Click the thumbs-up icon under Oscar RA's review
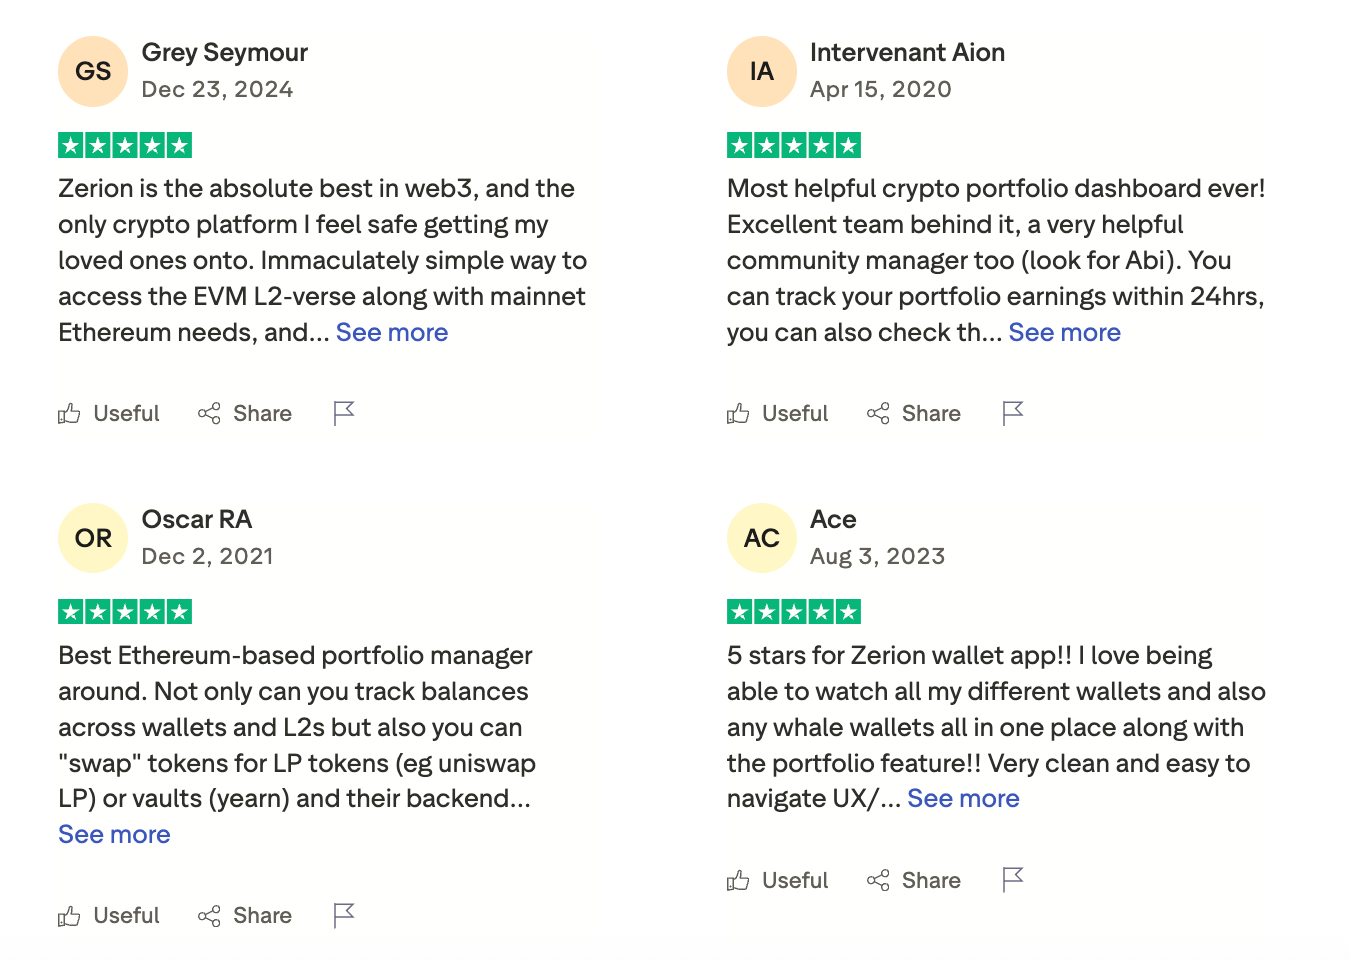 pos(69,915)
